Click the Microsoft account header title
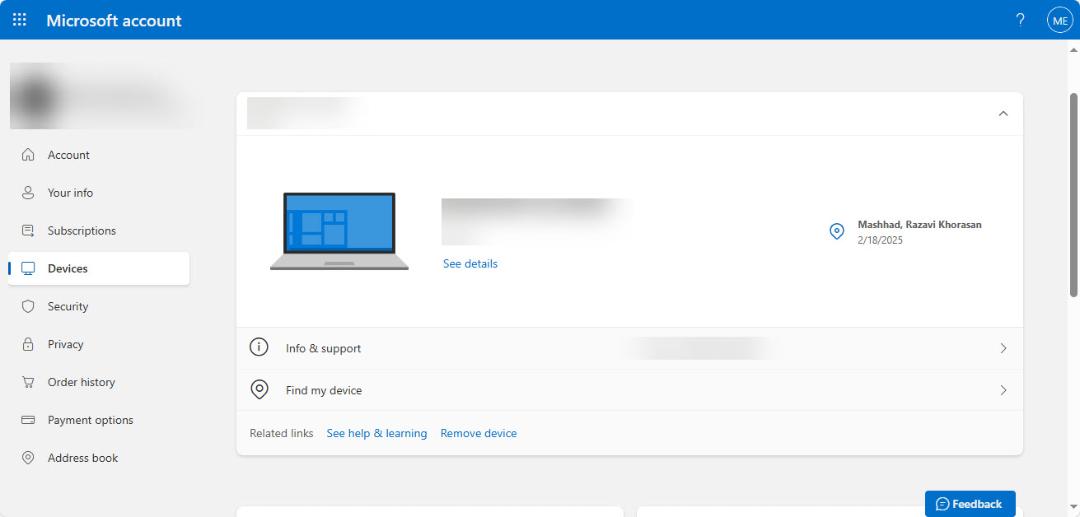1080x517 pixels. [x=114, y=21]
